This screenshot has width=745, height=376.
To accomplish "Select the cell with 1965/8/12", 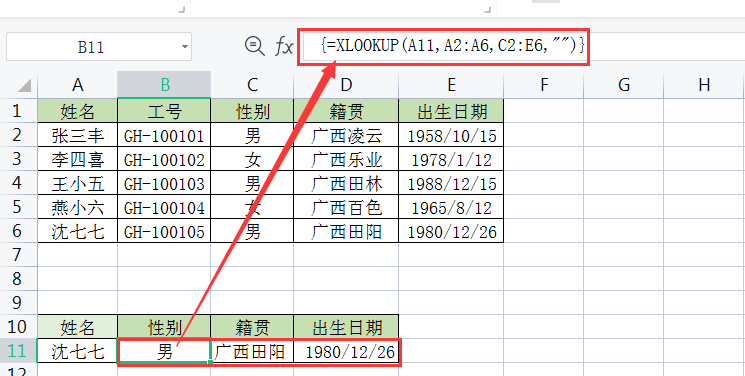I will point(451,206).
